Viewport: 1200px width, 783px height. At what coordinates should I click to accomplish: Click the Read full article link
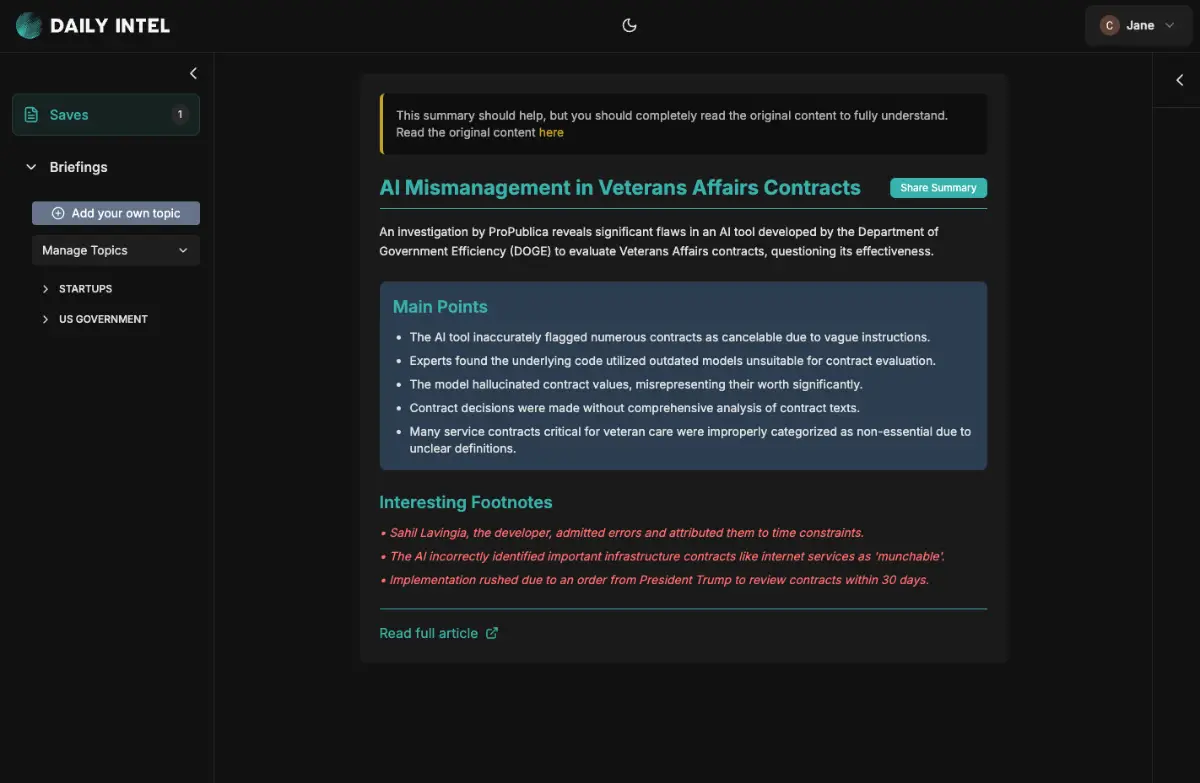tap(428, 633)
